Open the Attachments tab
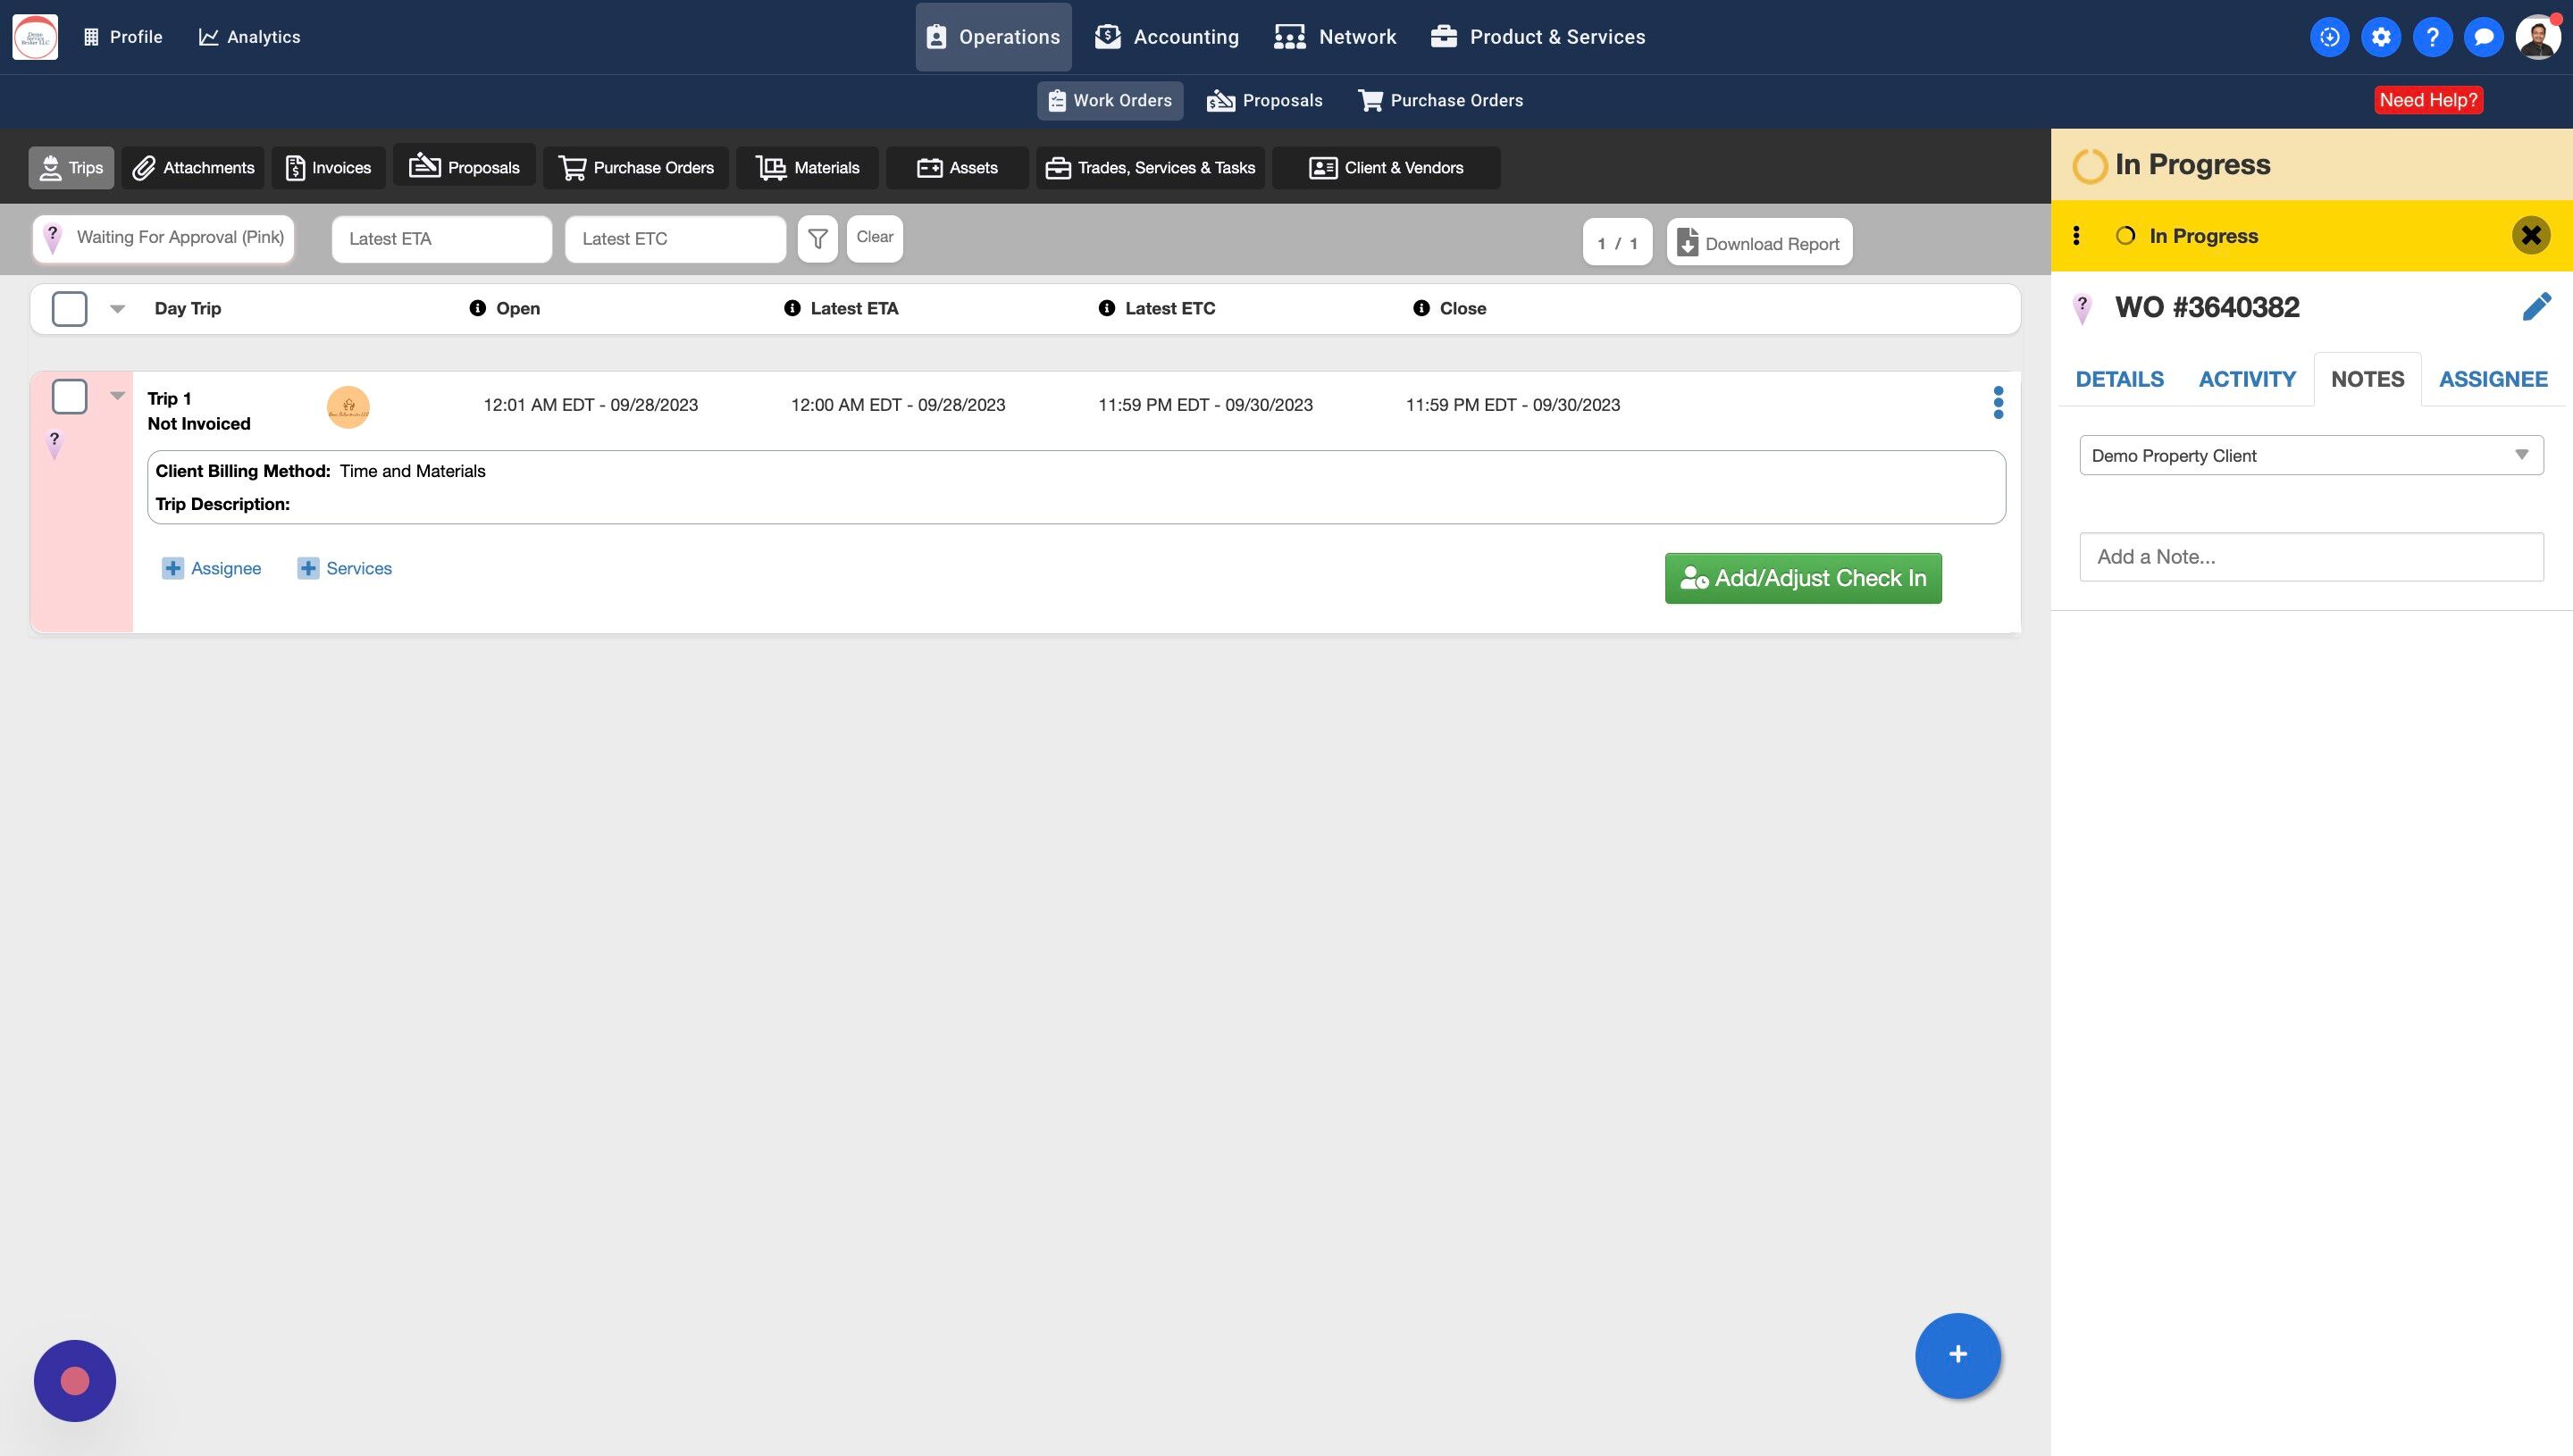This screenshot has height=1456, width=2573. (194, 168)
